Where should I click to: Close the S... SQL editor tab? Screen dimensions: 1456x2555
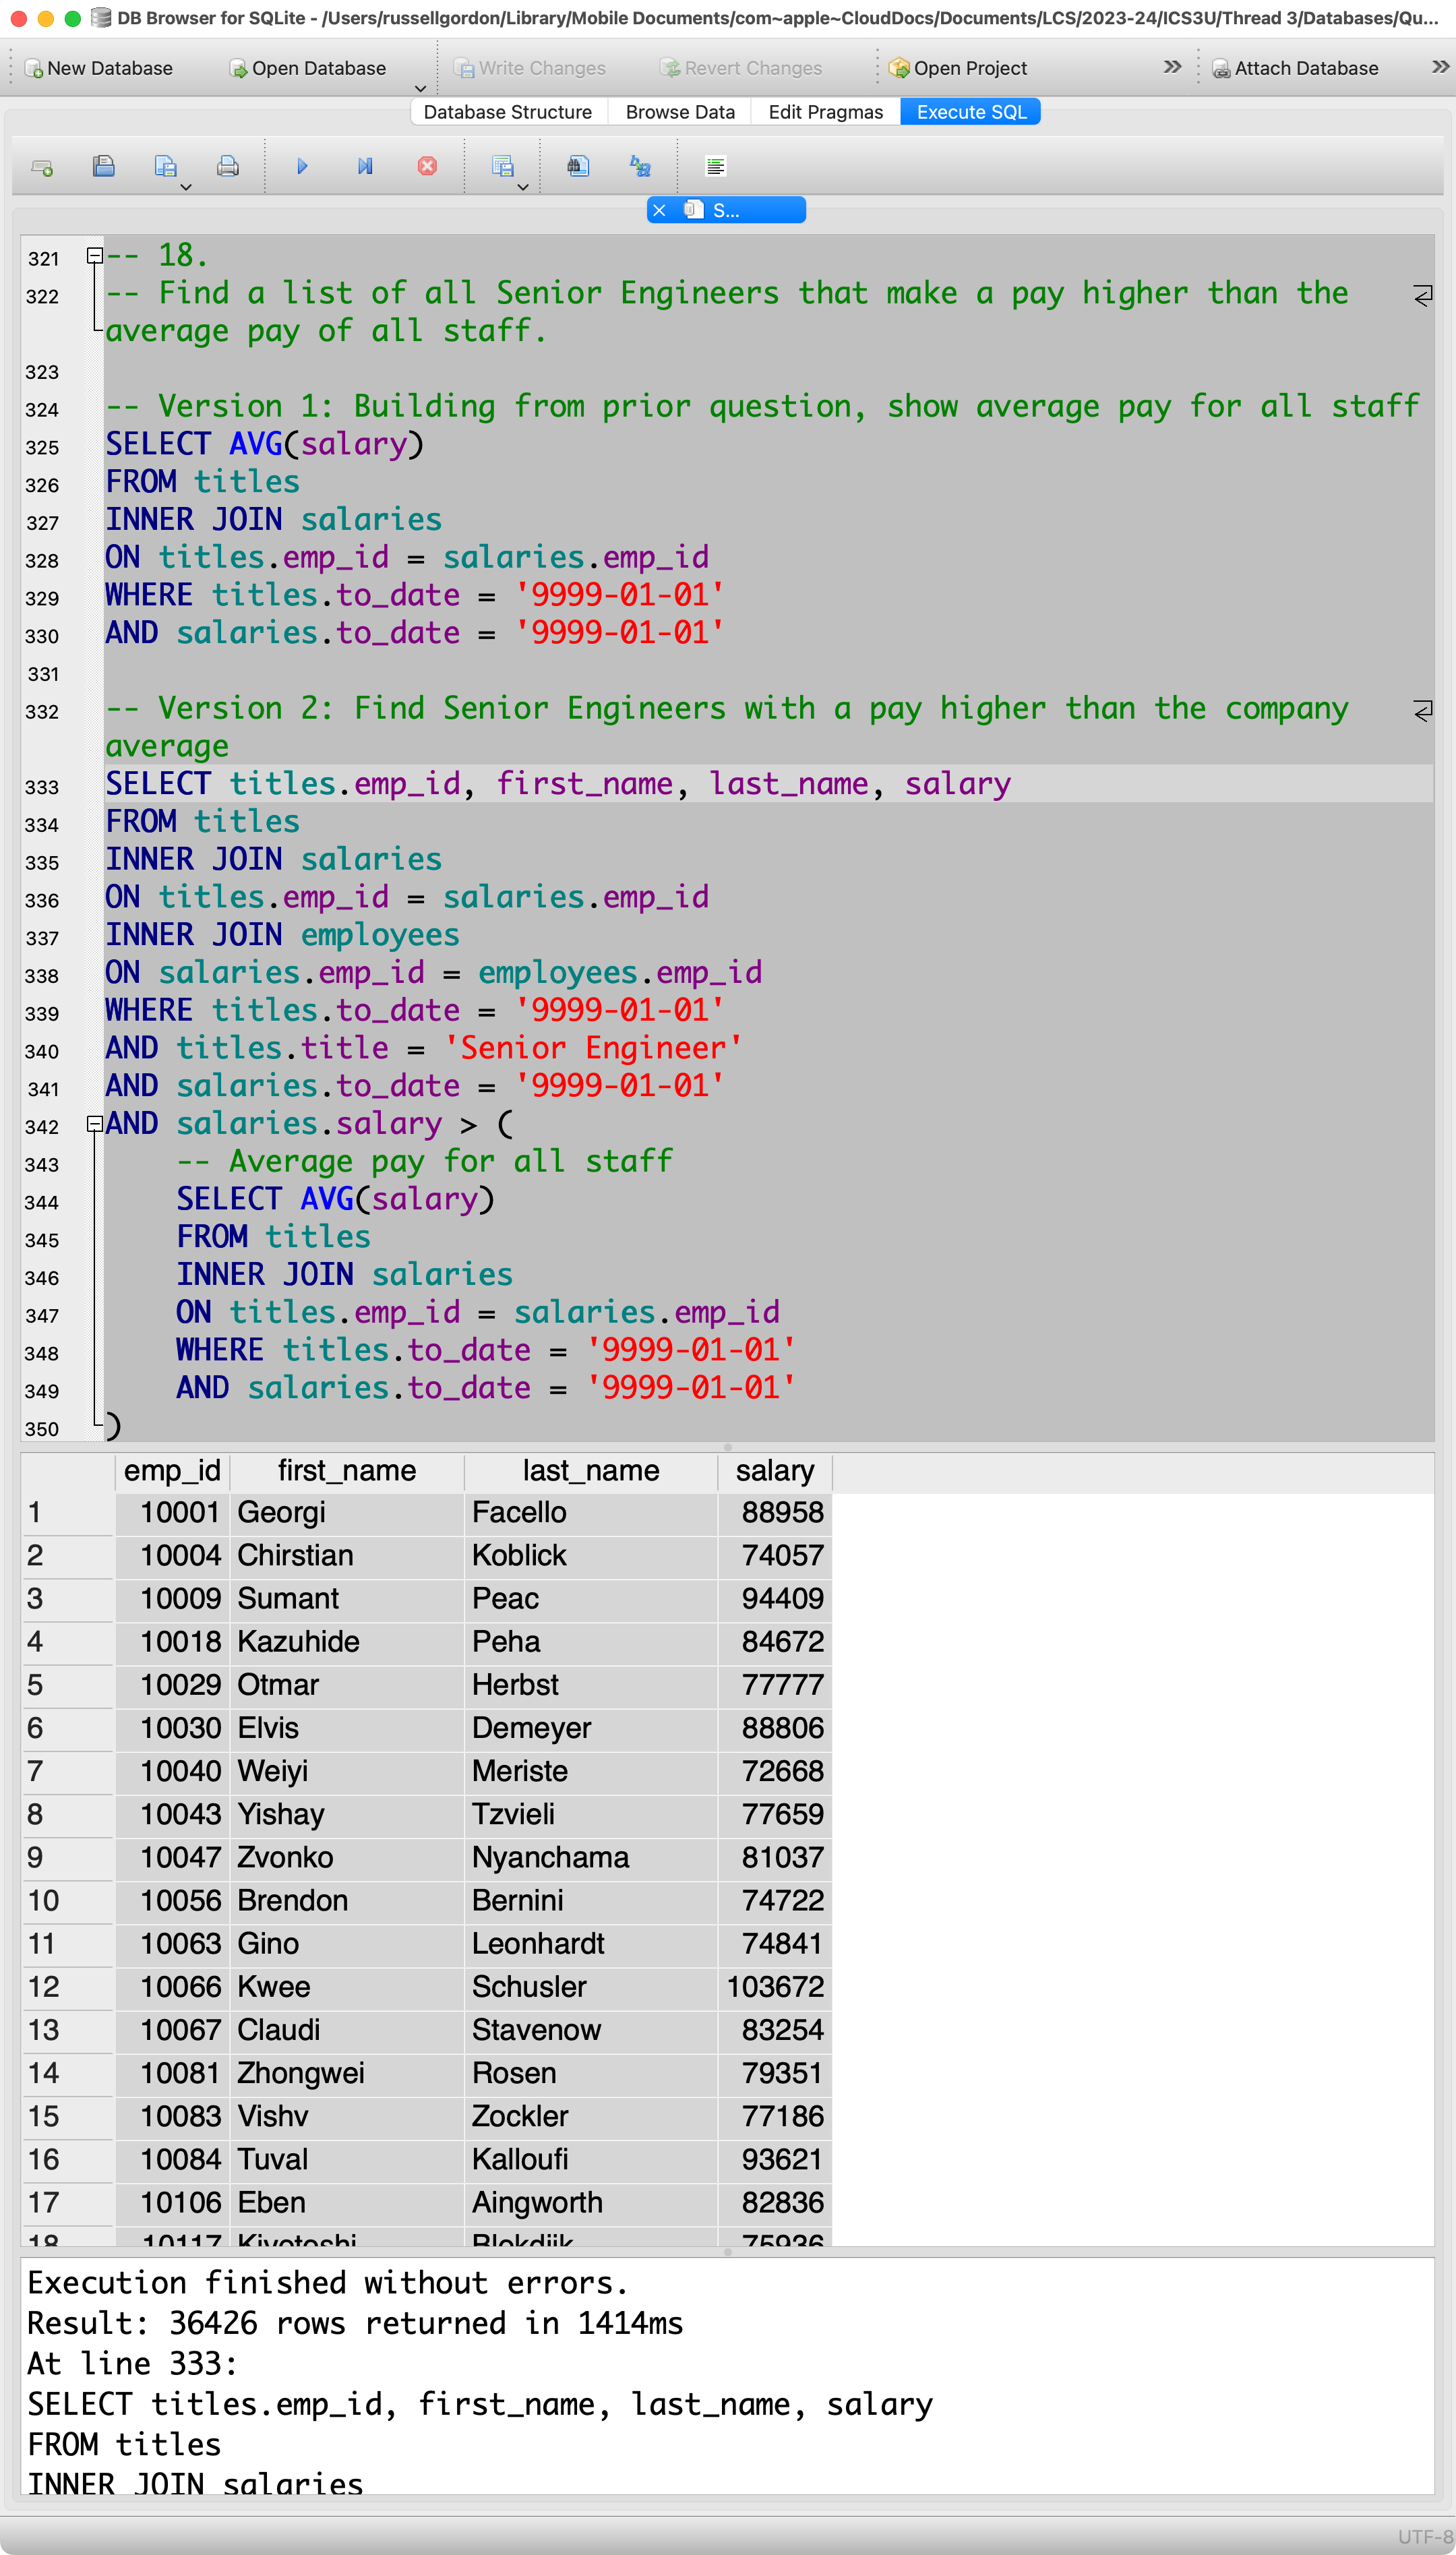(x=659, y=210)
